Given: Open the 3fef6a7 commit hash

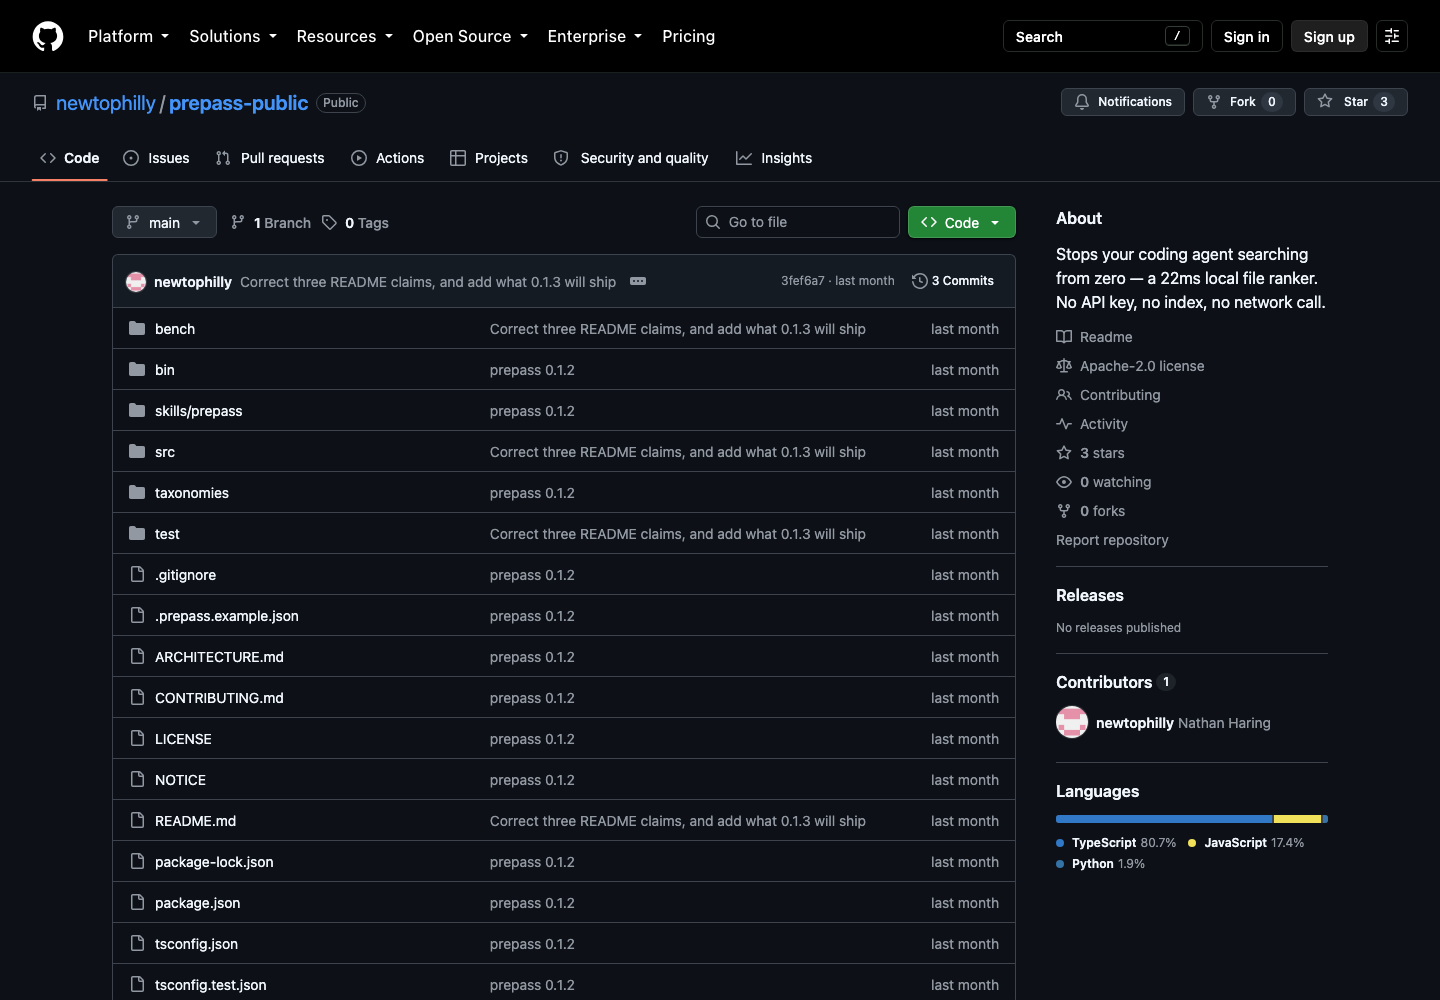Looking at the screenshot, I should (x=803, y=281).
